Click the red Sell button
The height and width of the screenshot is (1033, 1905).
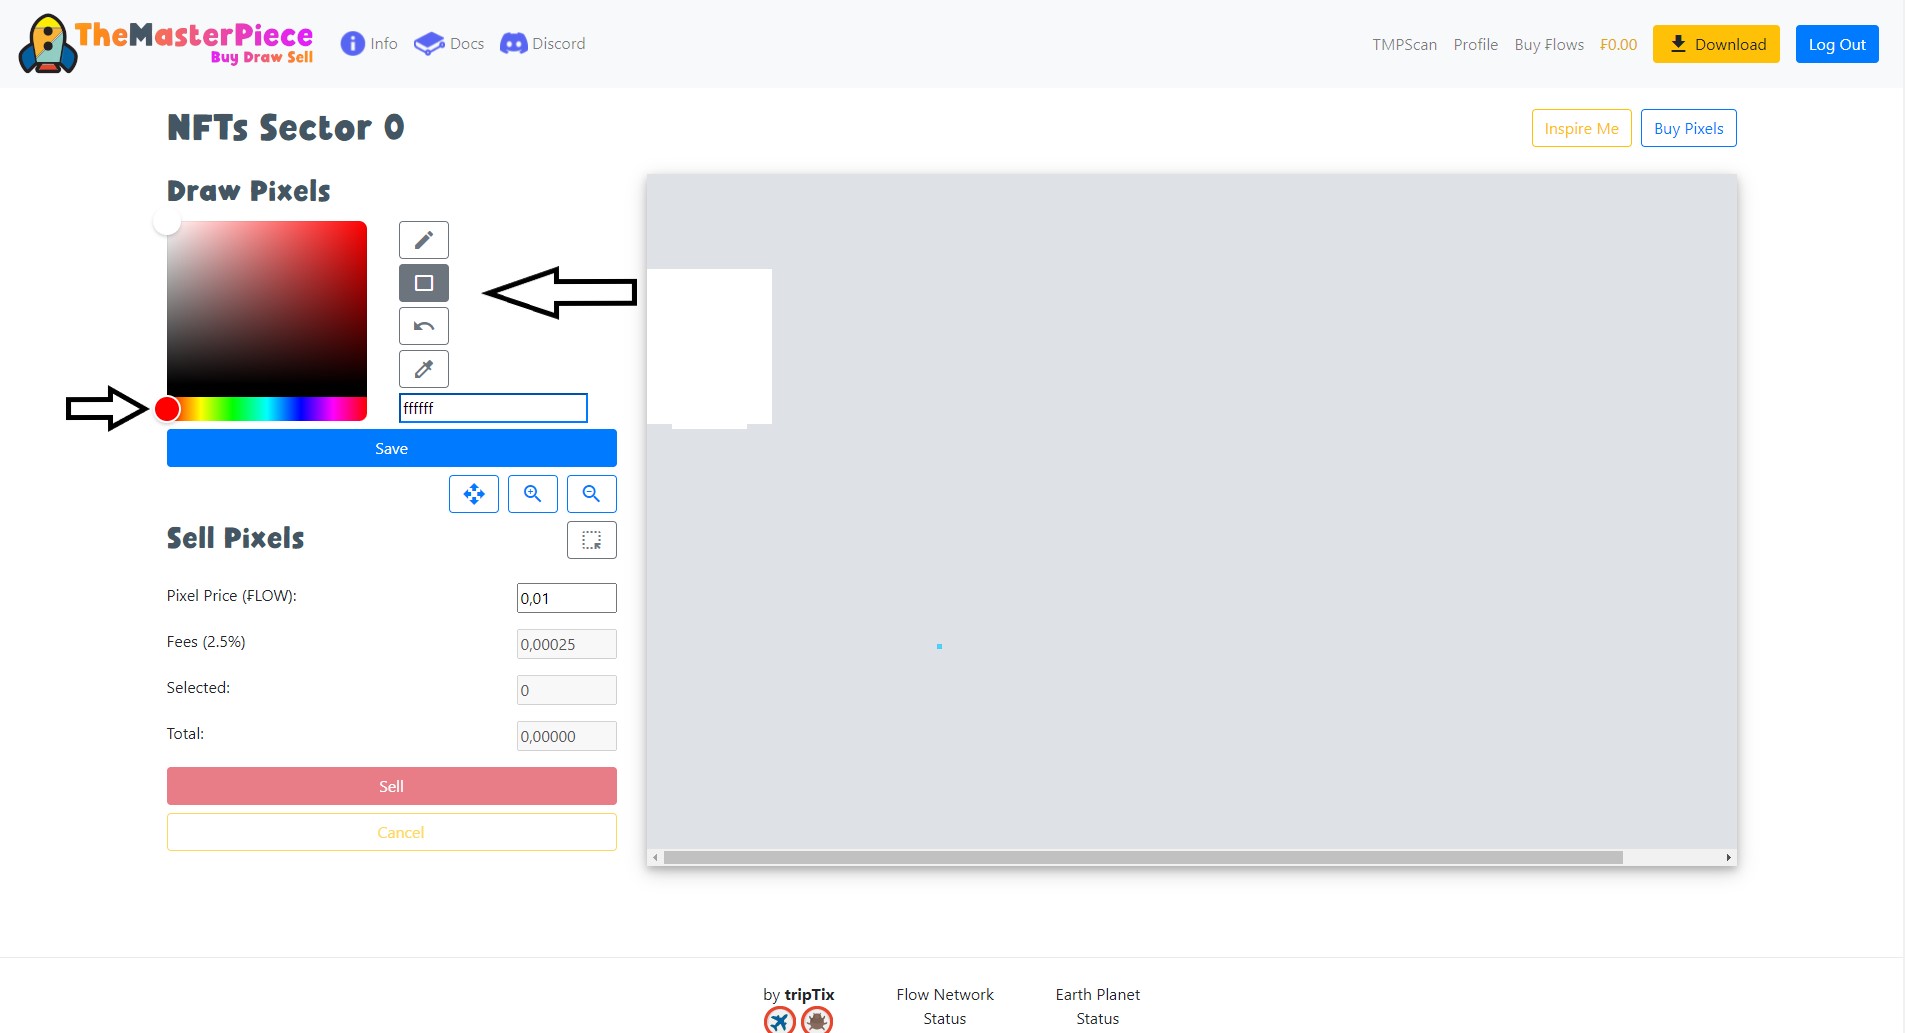[392, 786]
